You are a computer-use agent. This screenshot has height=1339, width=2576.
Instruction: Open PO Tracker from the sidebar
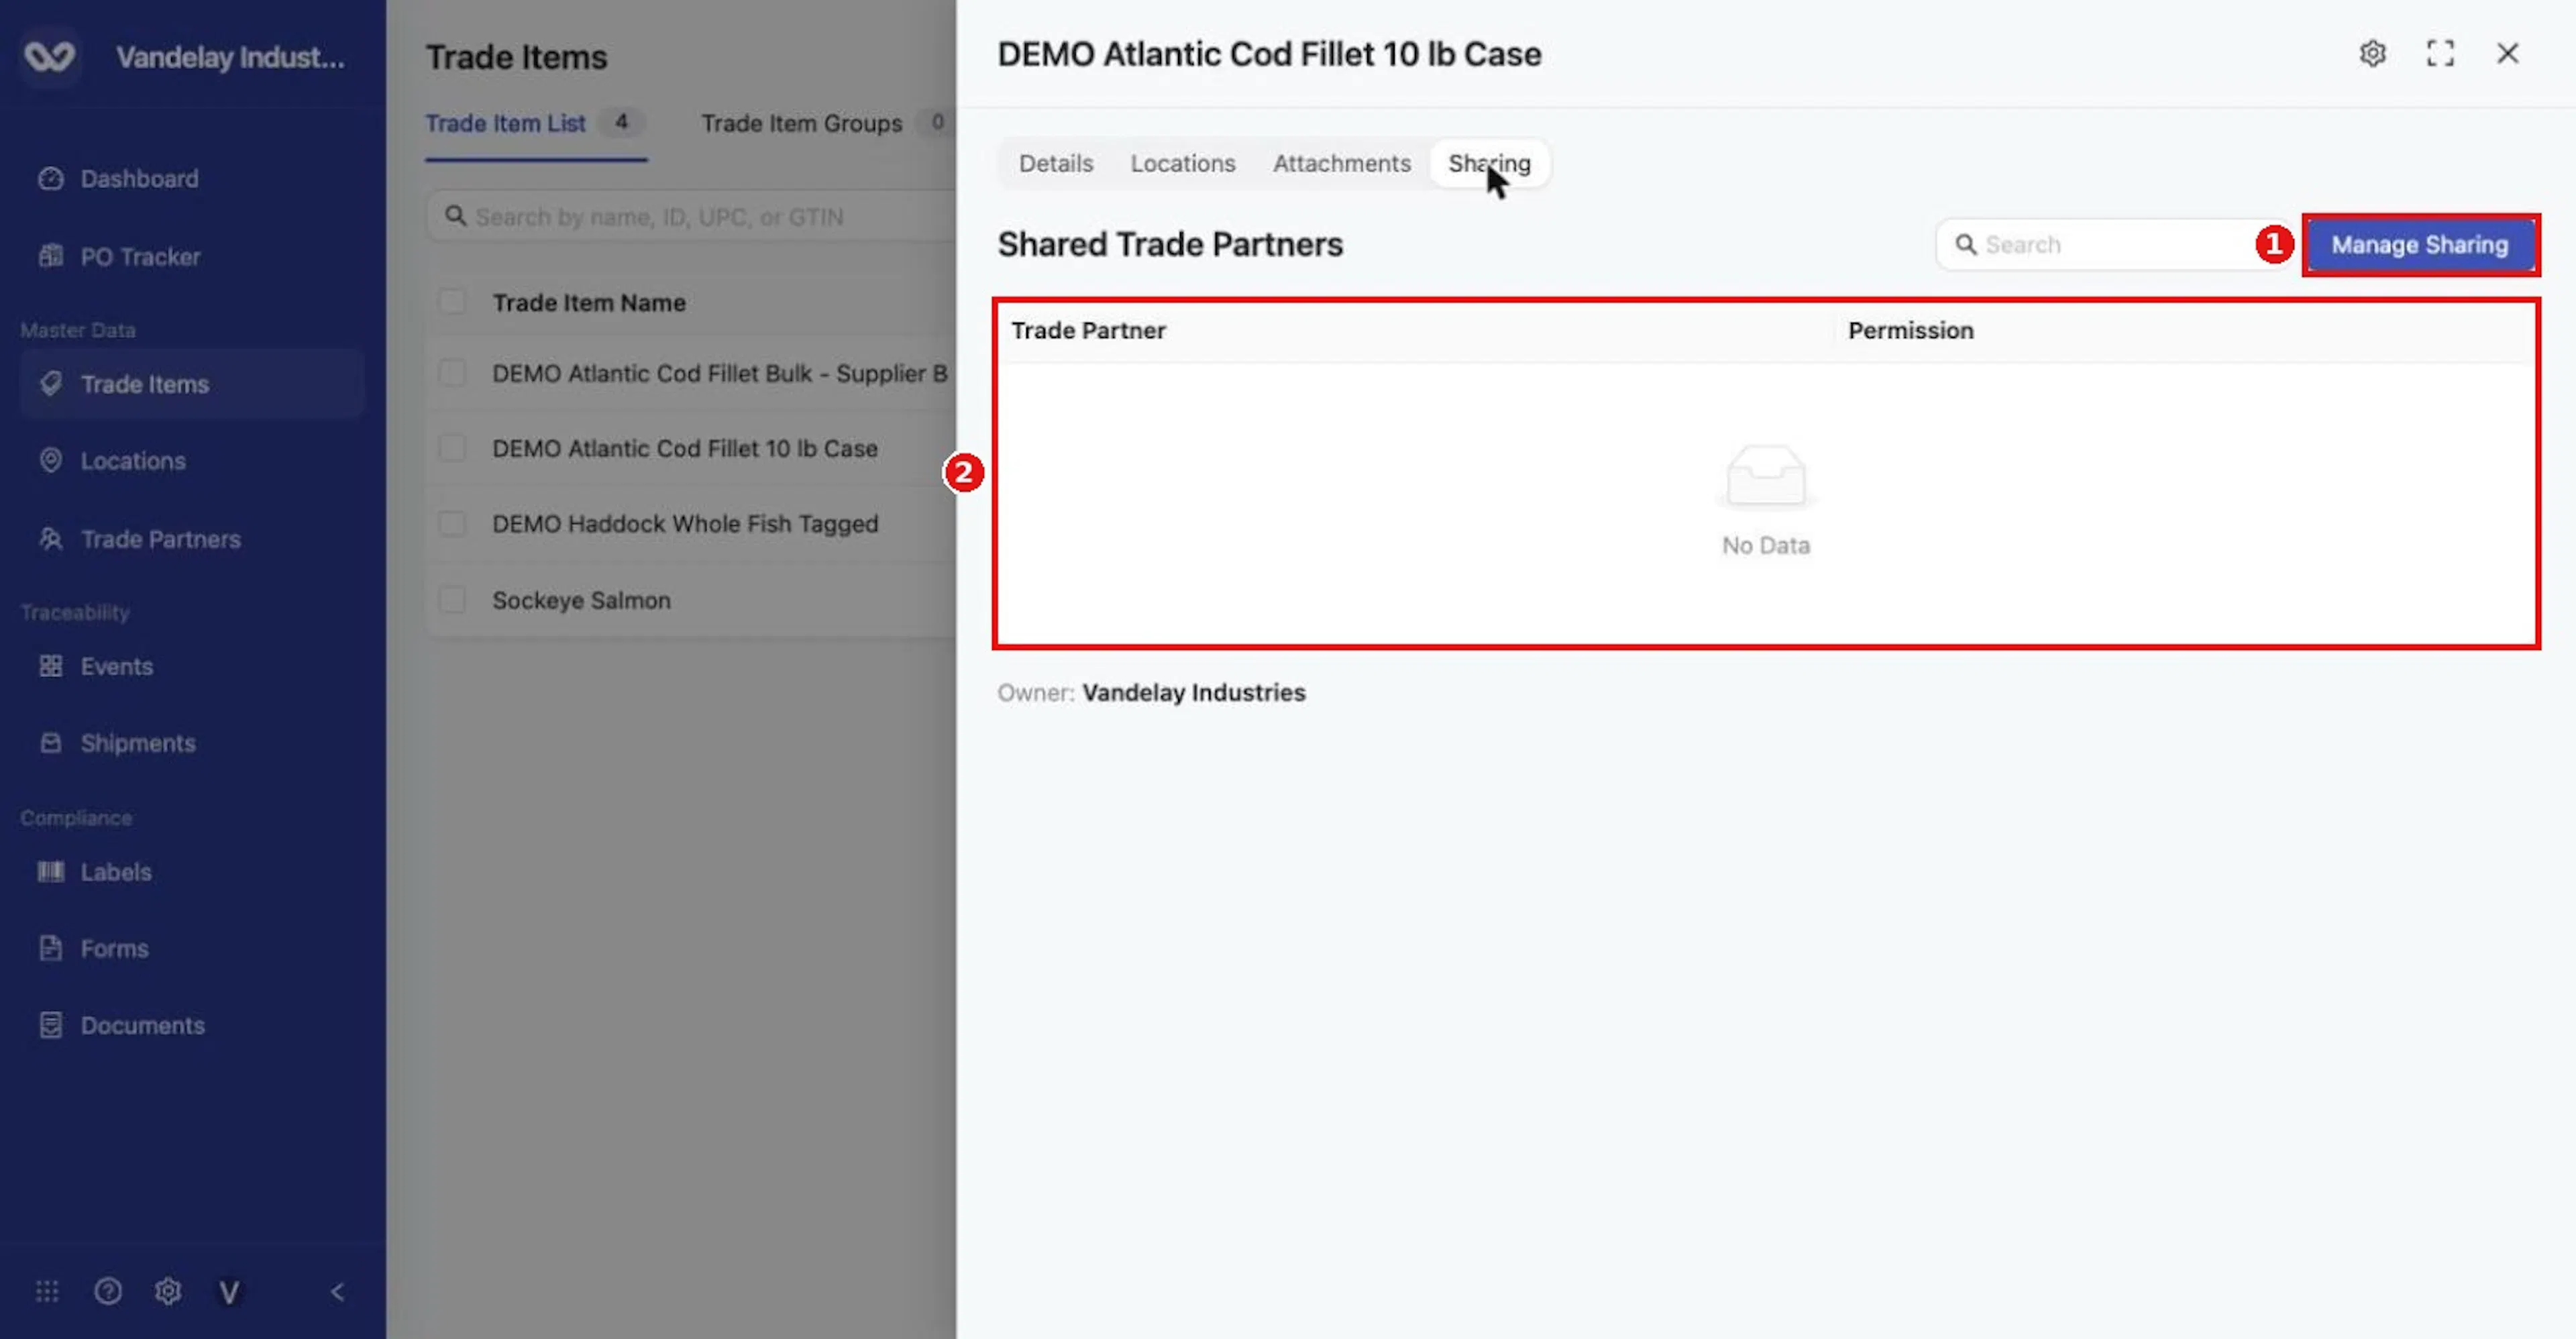click(x=139, y=257)
